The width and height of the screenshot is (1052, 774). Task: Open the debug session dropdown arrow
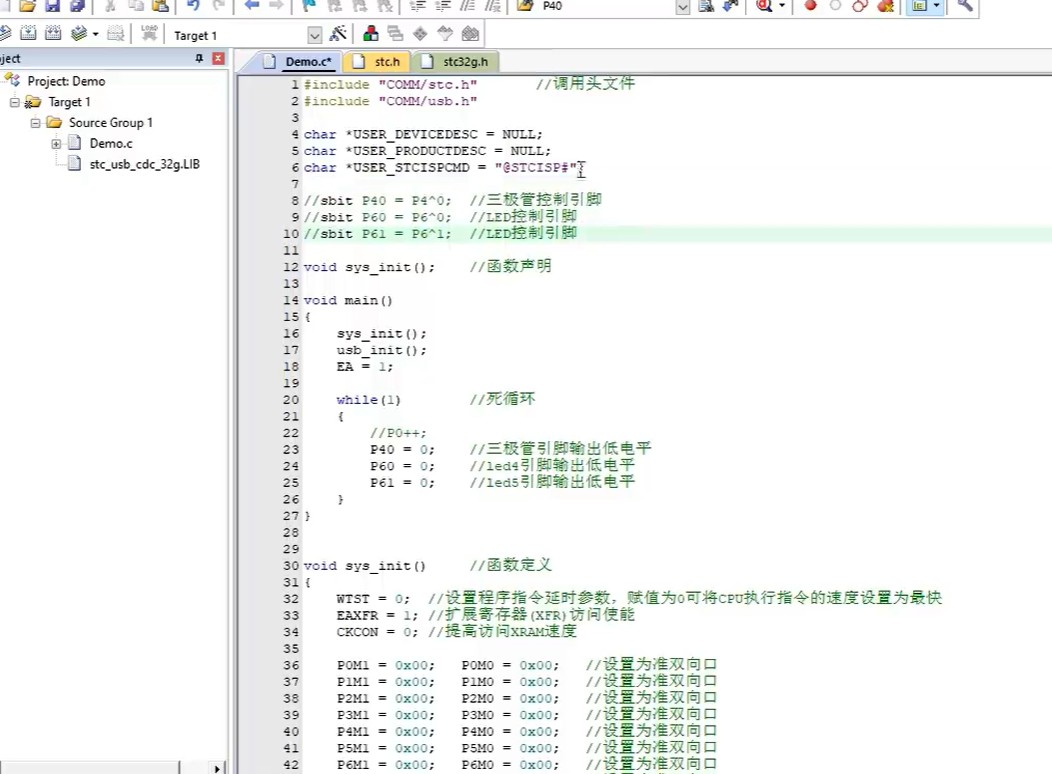[782, 6]
